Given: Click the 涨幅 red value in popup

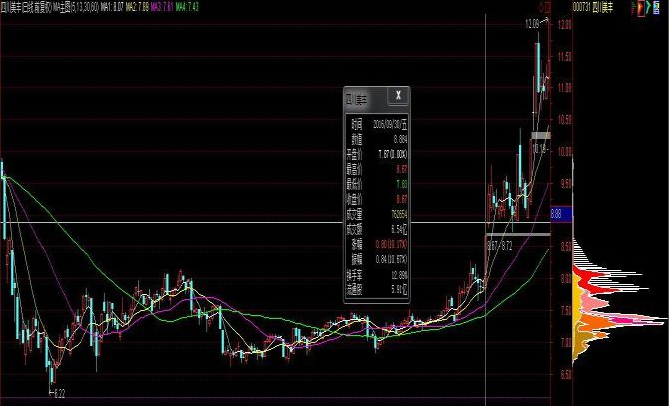Looking at the screenshot, I should click(x=391, y=244).
